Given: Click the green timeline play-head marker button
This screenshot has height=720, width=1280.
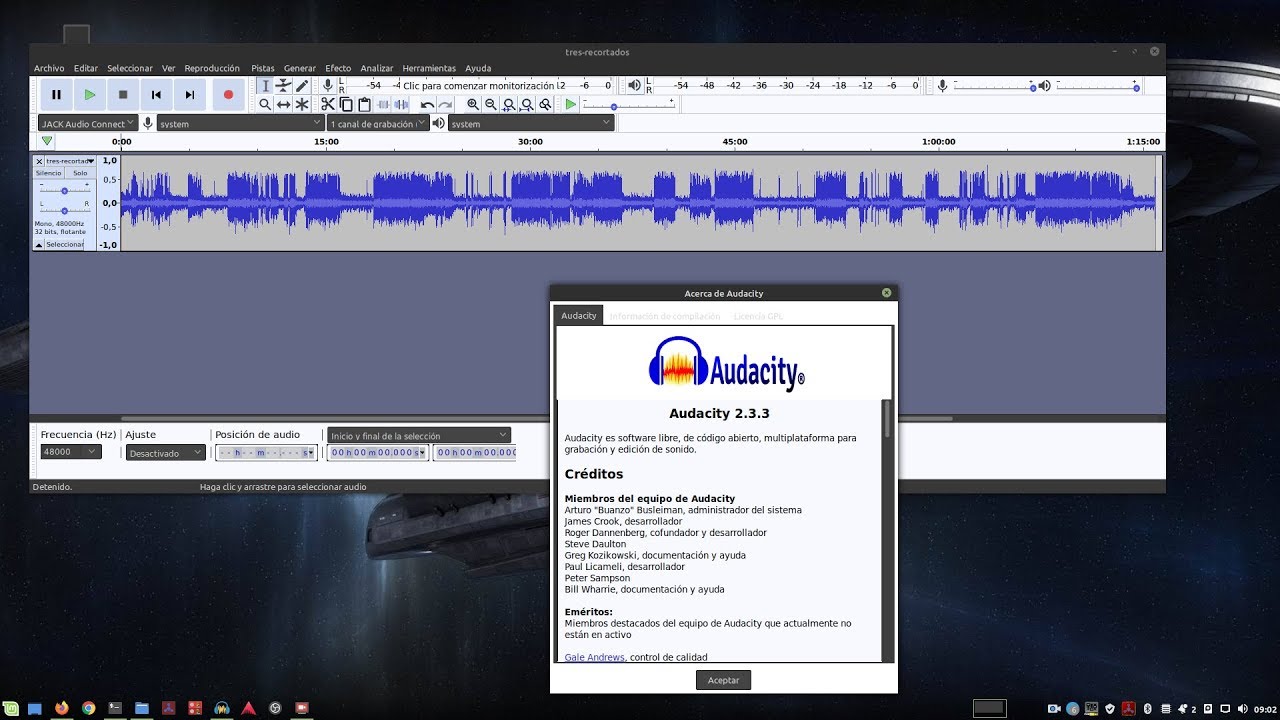Looking at the screenshot, I should pos(46,141).
